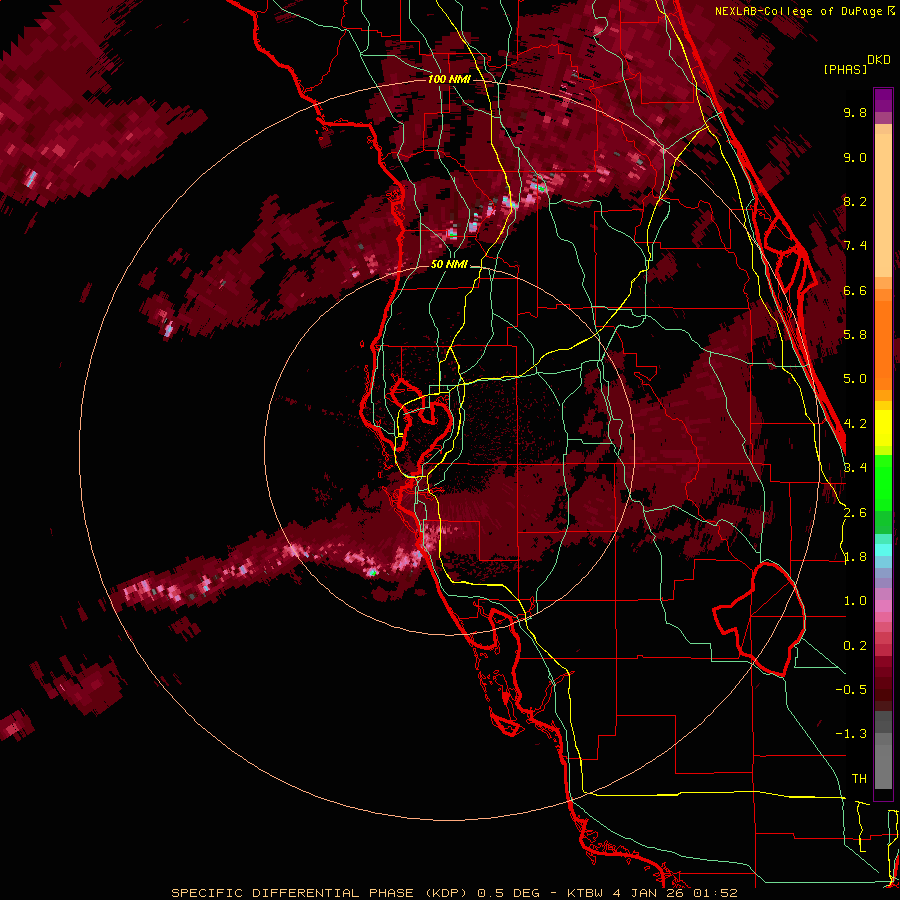
Task: Pick the bright green segment near 3.4
Action: (883, 482)
